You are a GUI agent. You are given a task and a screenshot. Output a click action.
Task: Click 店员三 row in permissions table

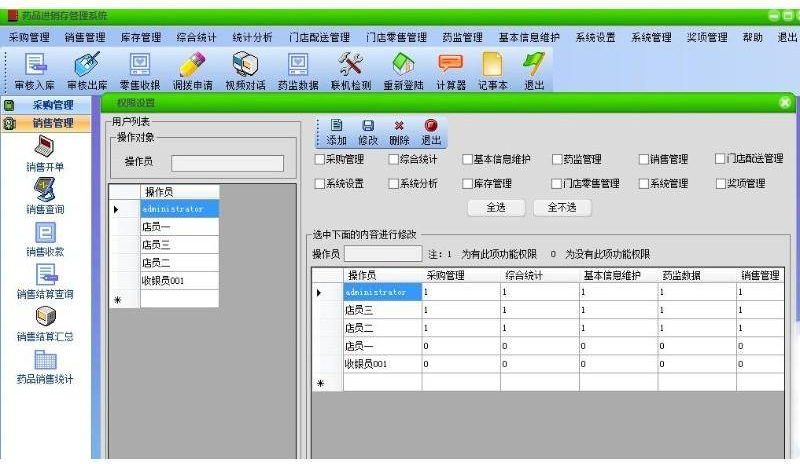click(x=548, y=310)
